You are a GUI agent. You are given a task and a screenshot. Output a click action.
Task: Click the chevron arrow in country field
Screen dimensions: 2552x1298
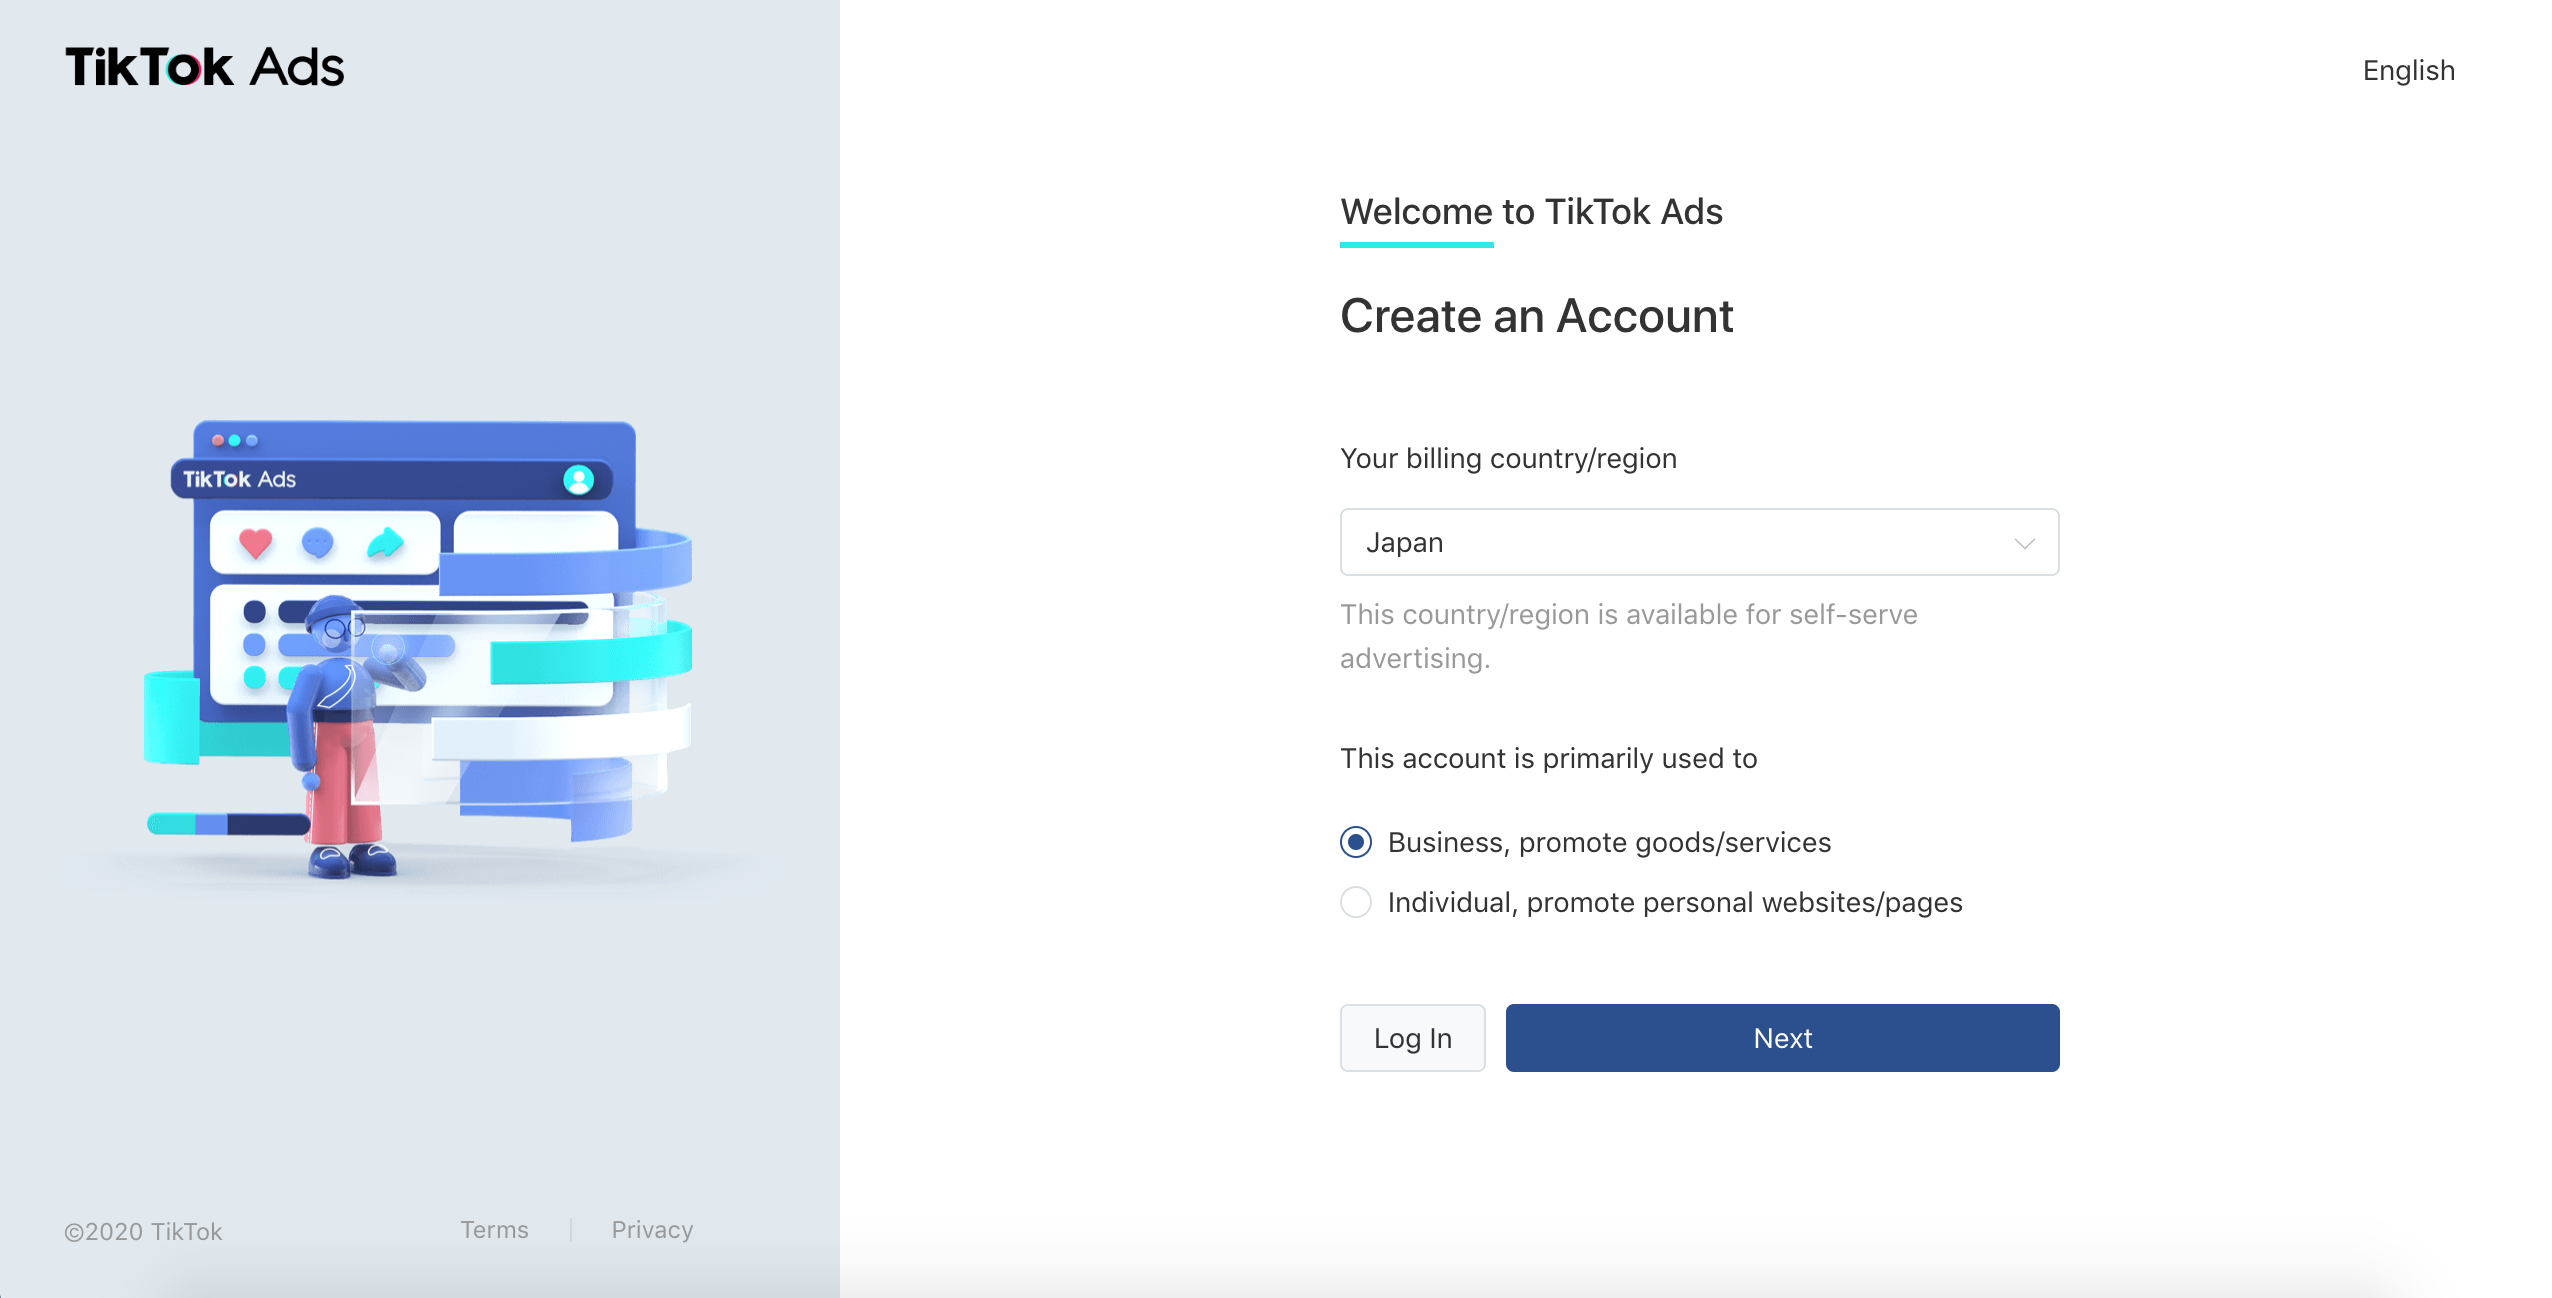pos(2024,543)
